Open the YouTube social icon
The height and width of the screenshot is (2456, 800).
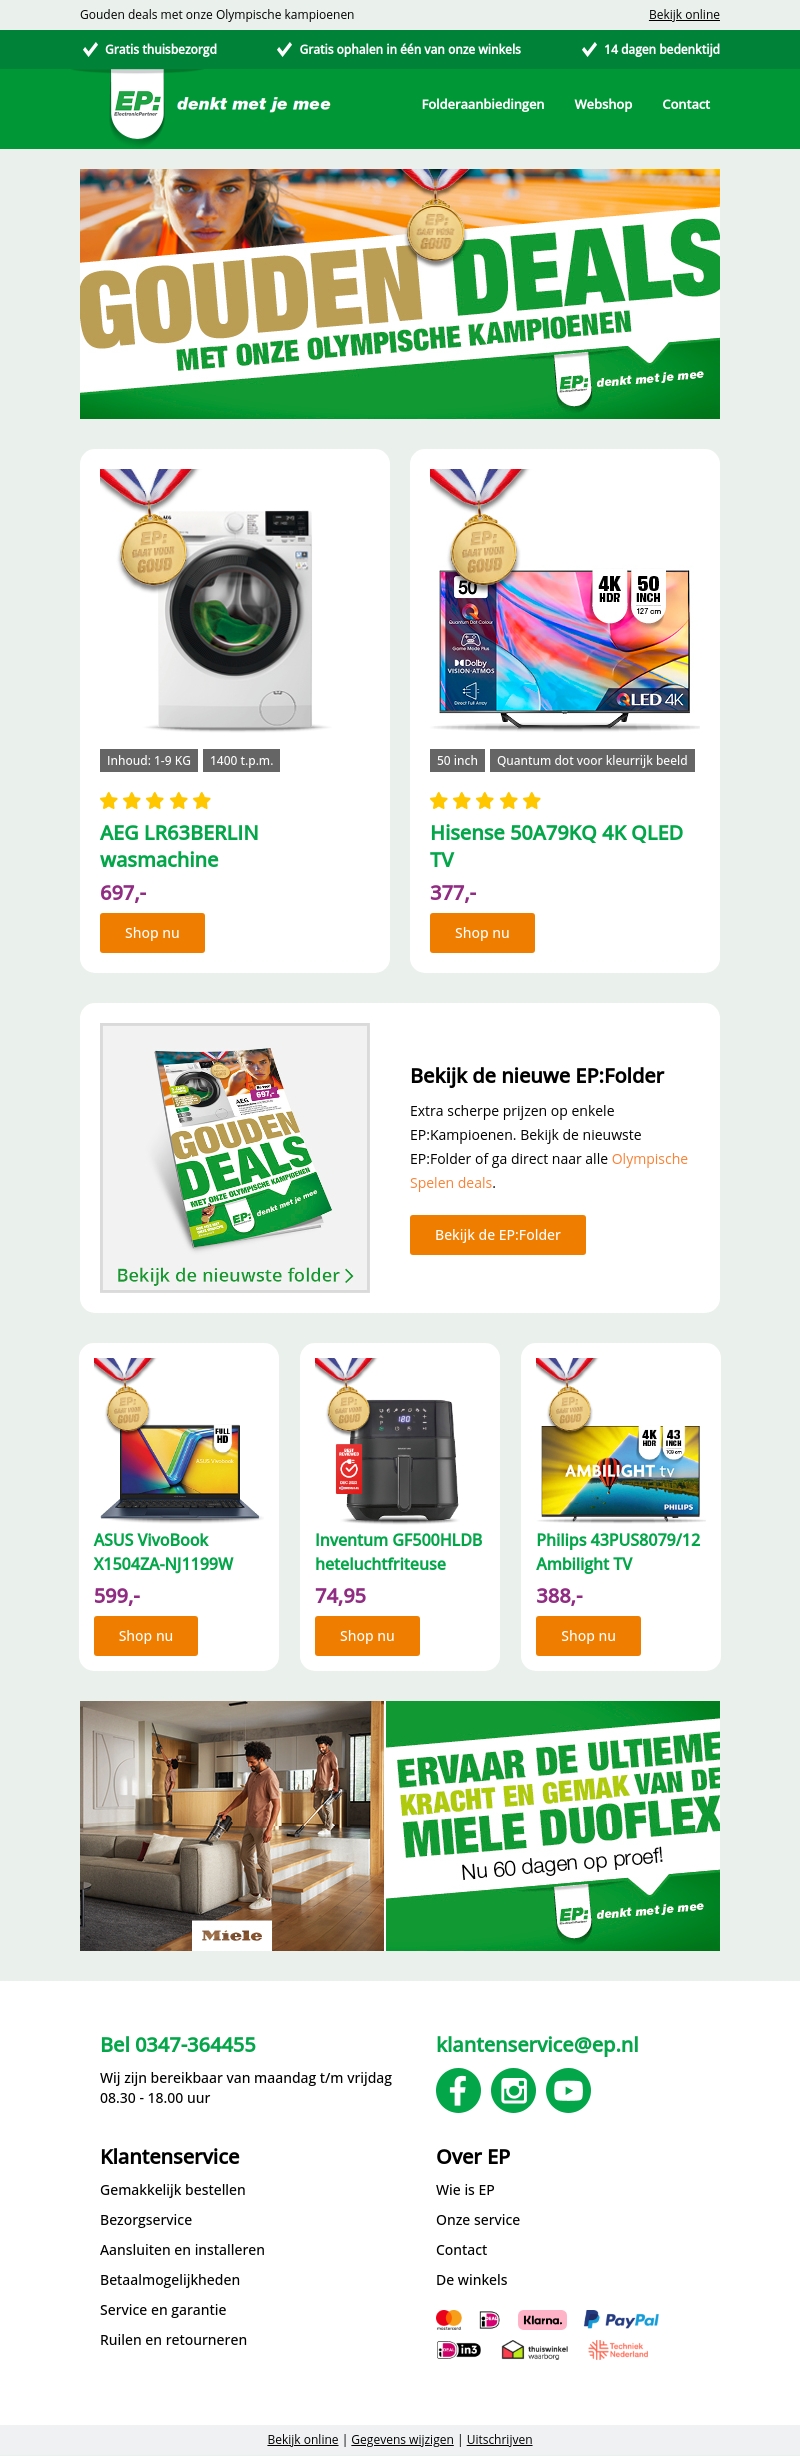[x=568, y=2090]
